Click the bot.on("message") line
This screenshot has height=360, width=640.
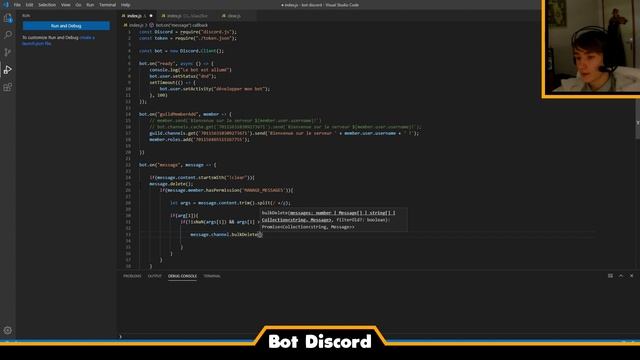(178, 165)
